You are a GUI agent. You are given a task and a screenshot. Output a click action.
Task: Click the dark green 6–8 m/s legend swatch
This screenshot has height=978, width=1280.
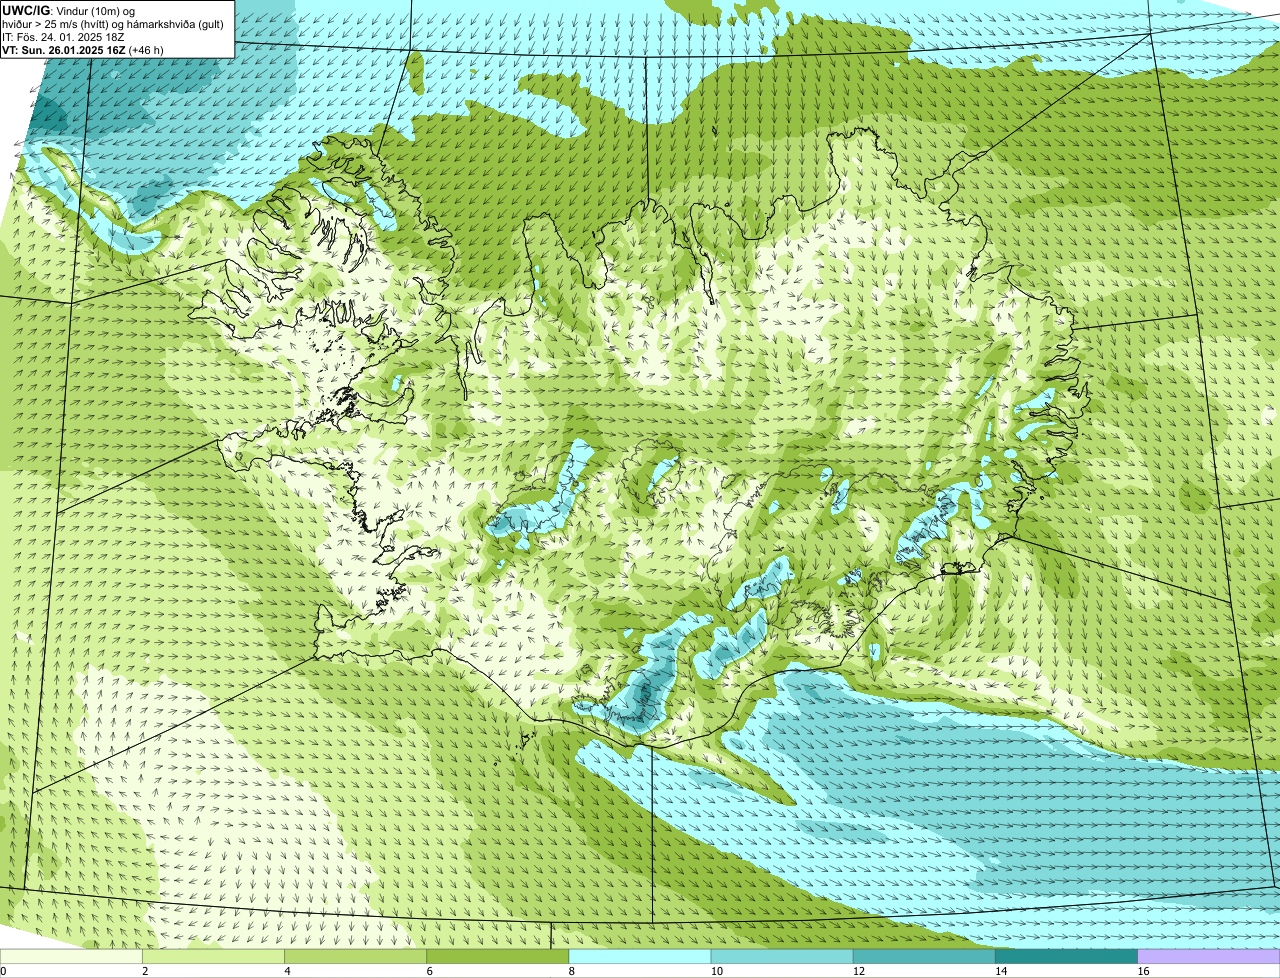(498, 957)
